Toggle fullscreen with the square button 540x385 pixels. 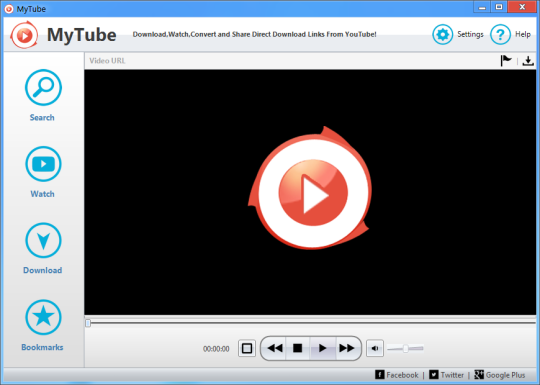(x=247, y=348)
